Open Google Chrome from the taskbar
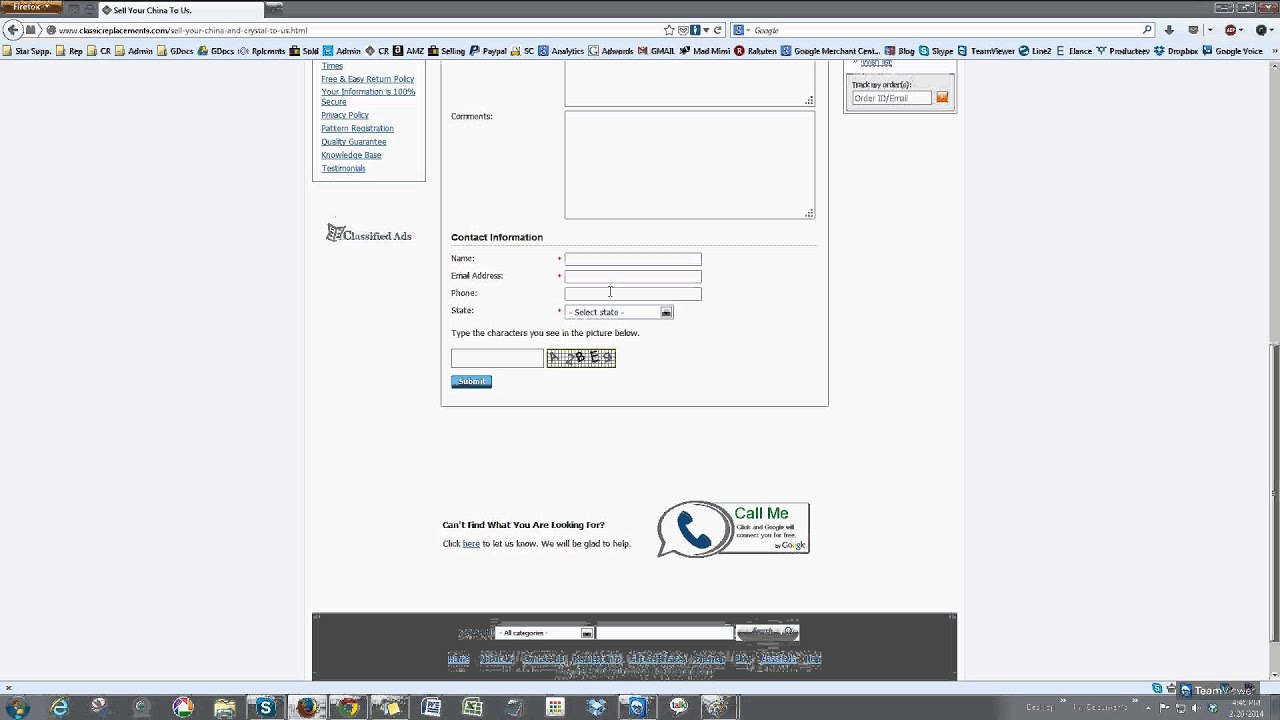1280x720 pixels. (x=347, y=707)
